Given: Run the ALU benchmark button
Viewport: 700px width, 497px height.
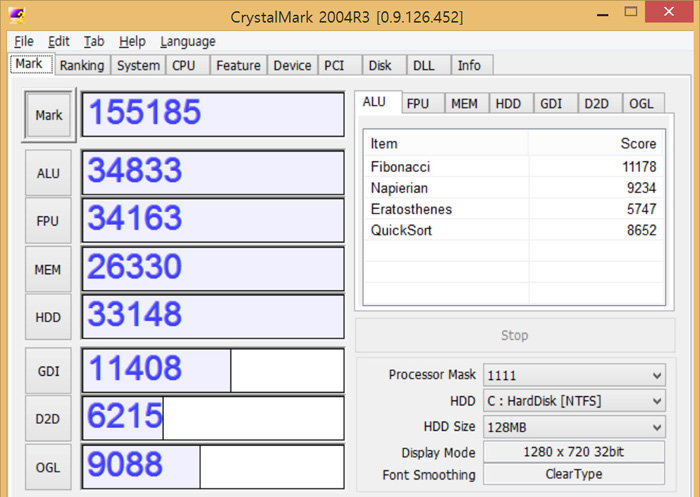Looking at the screenshot, I should click(x=48, y=174).
